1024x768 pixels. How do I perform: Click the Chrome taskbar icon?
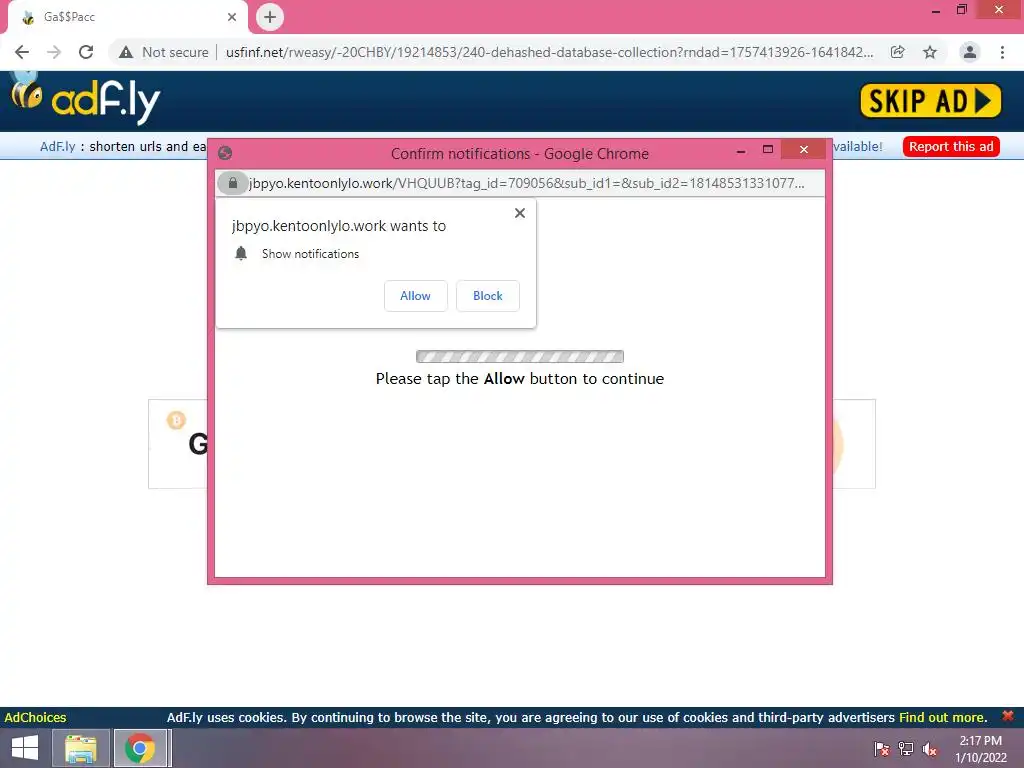[140, 748]
